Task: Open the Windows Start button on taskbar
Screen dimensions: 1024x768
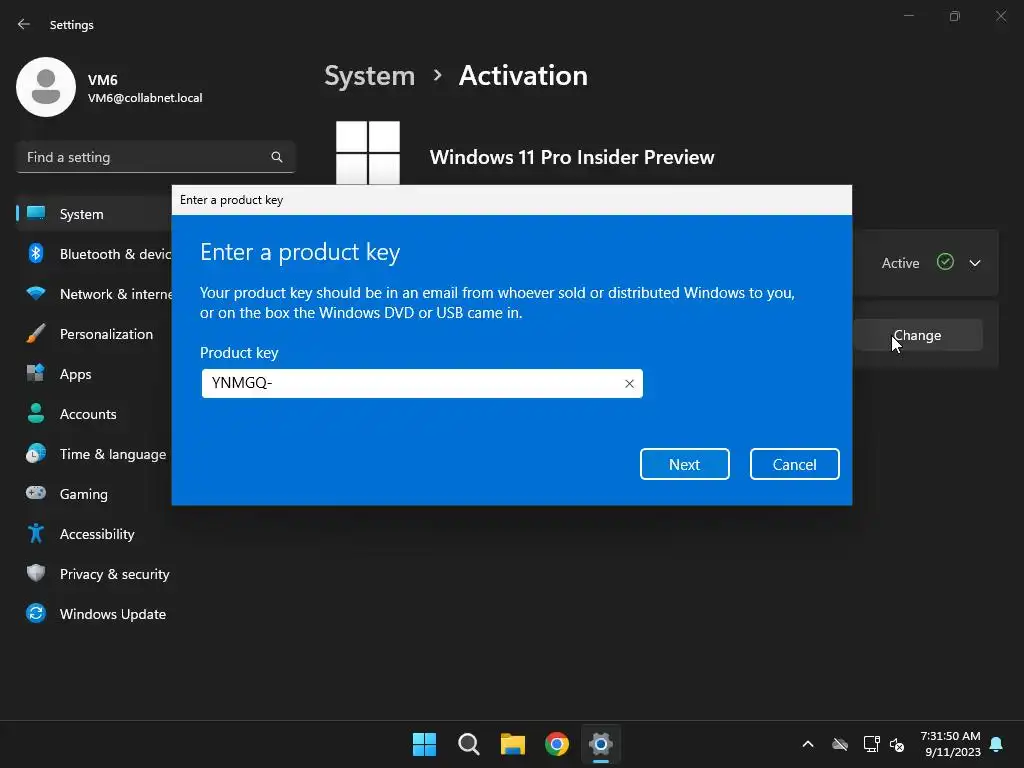Action: (424, 744)
